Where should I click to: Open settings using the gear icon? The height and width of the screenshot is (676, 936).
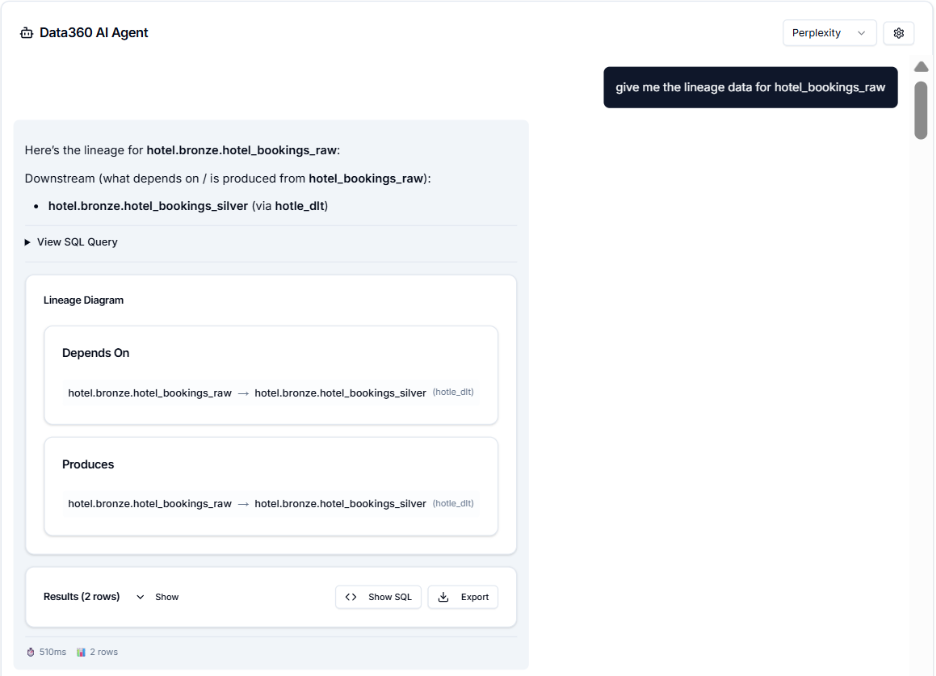pyautogui.click(x=898, y=32)
